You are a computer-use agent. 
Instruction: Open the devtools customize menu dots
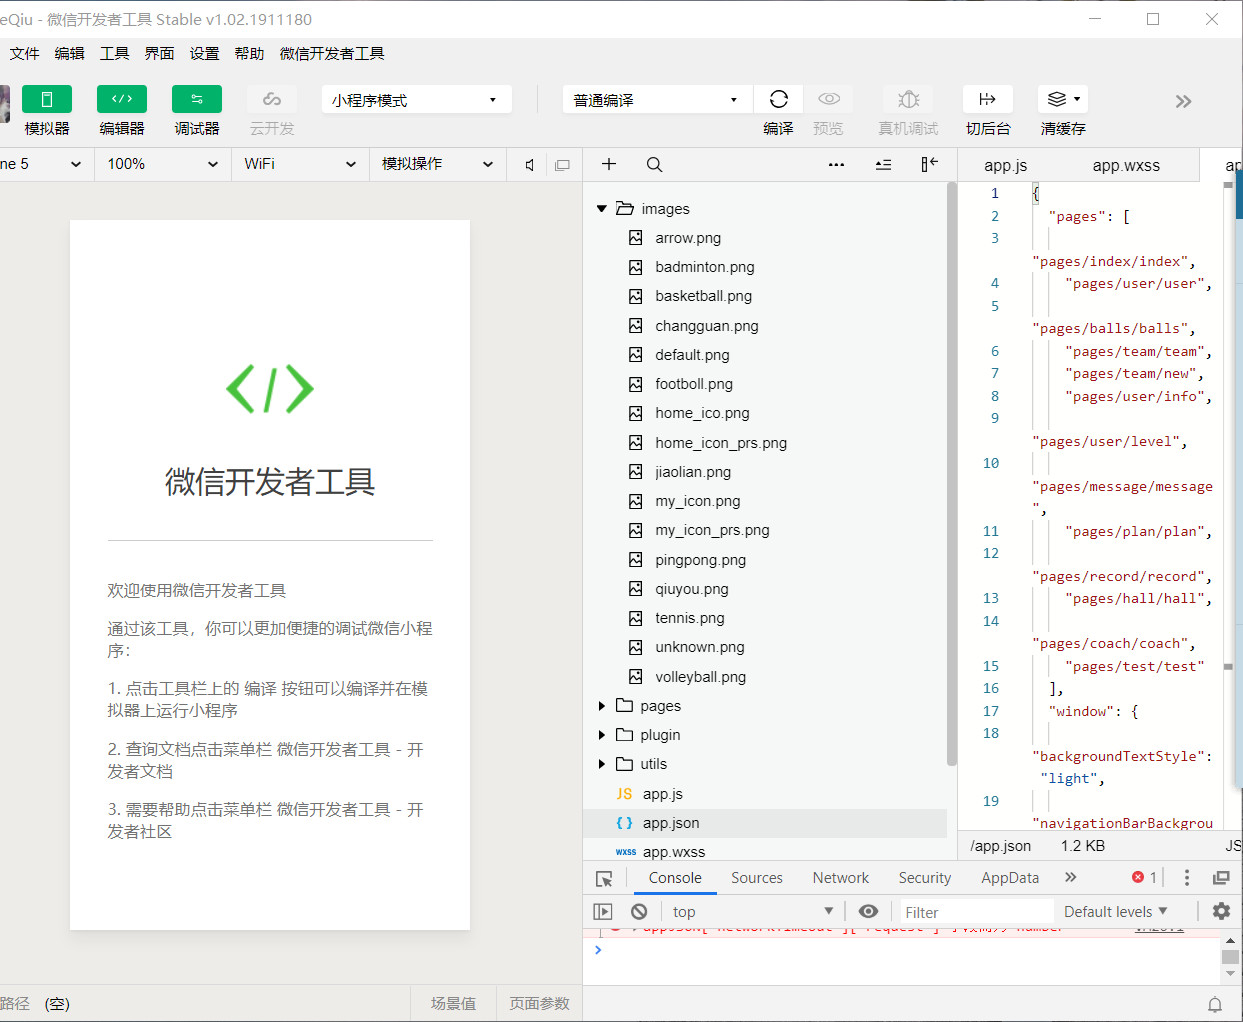coord(1187,878)
